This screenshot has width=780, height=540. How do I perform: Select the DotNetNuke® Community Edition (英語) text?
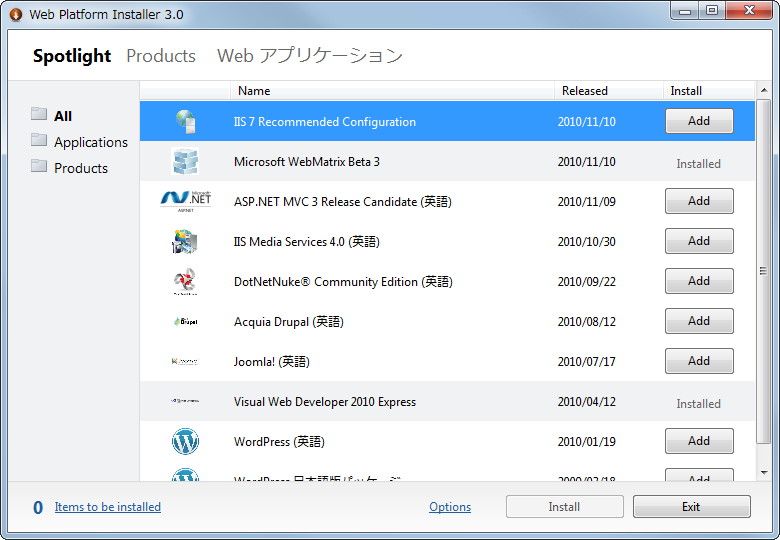pyautogui.click(x=343, y=282)
